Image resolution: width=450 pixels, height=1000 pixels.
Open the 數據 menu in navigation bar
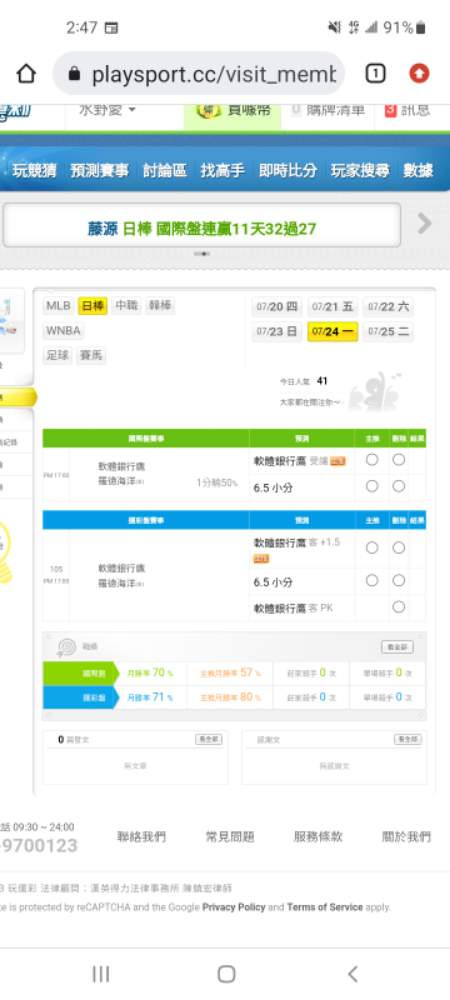tap(418, 170)
